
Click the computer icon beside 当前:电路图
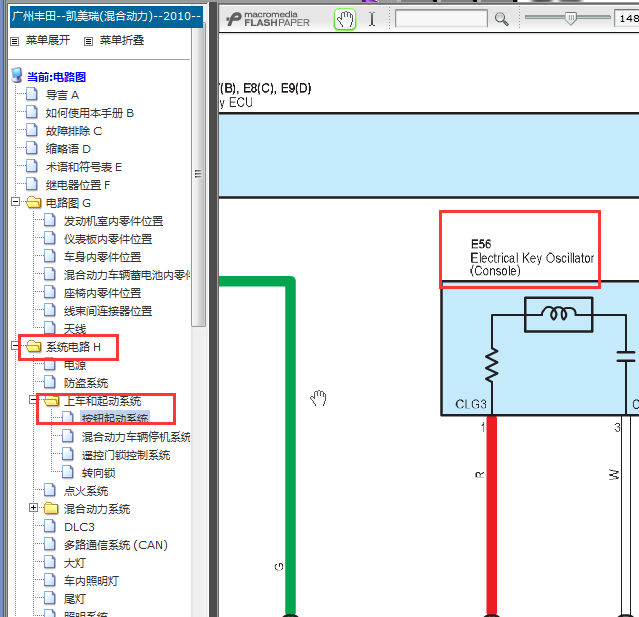click(x=17, y=75)
